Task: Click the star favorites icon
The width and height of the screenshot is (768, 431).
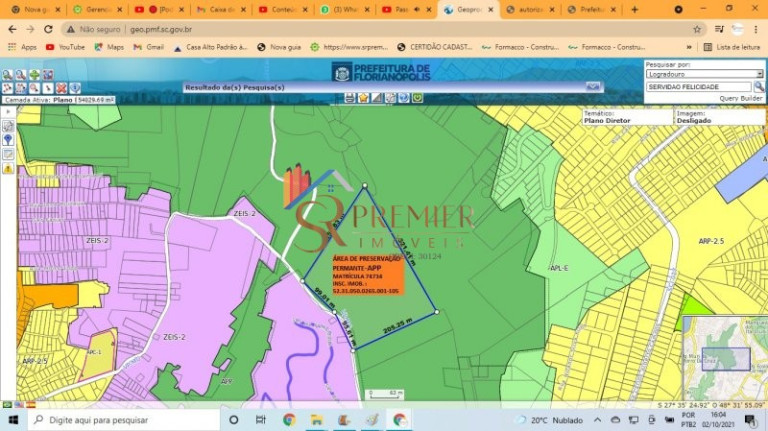Action: [363, 98]
